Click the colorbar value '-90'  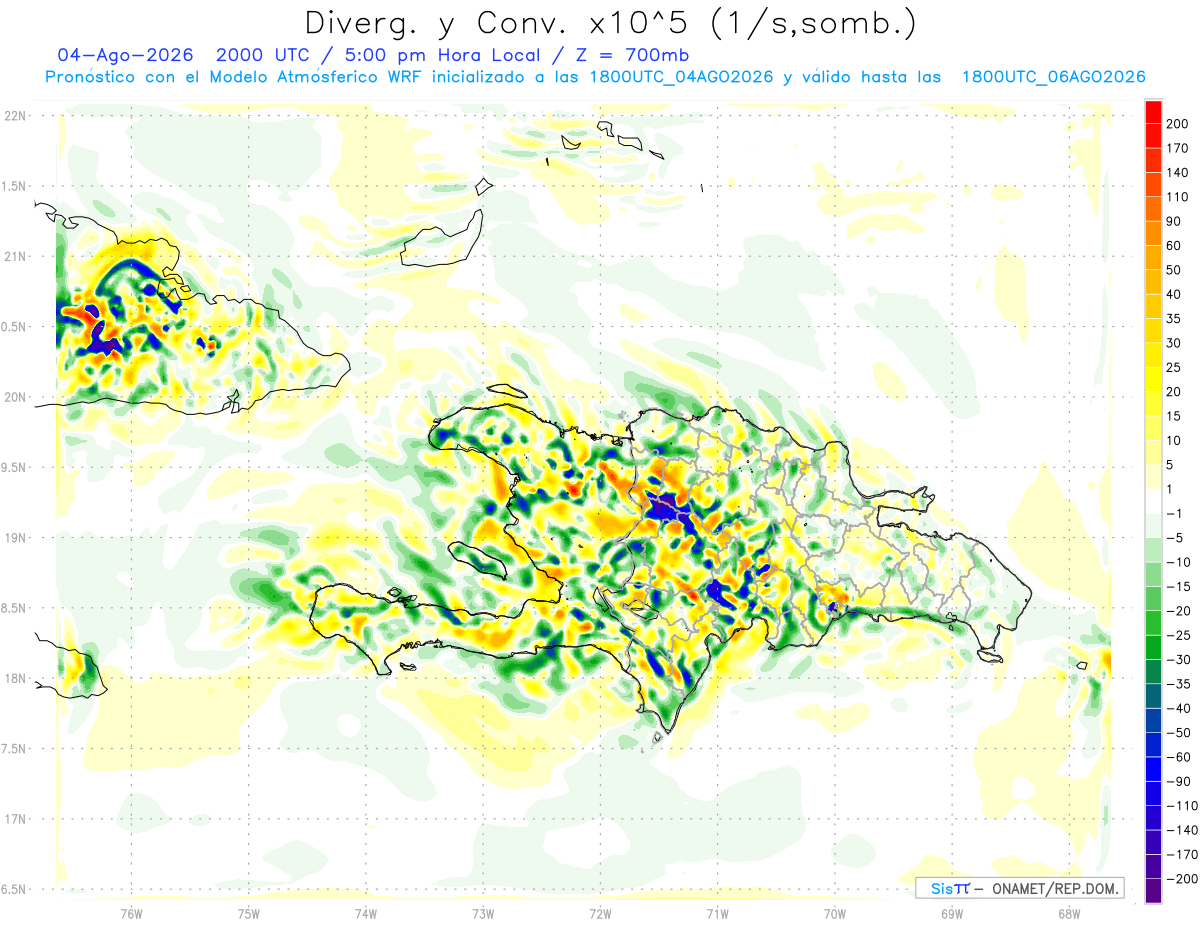[1177, 781]
